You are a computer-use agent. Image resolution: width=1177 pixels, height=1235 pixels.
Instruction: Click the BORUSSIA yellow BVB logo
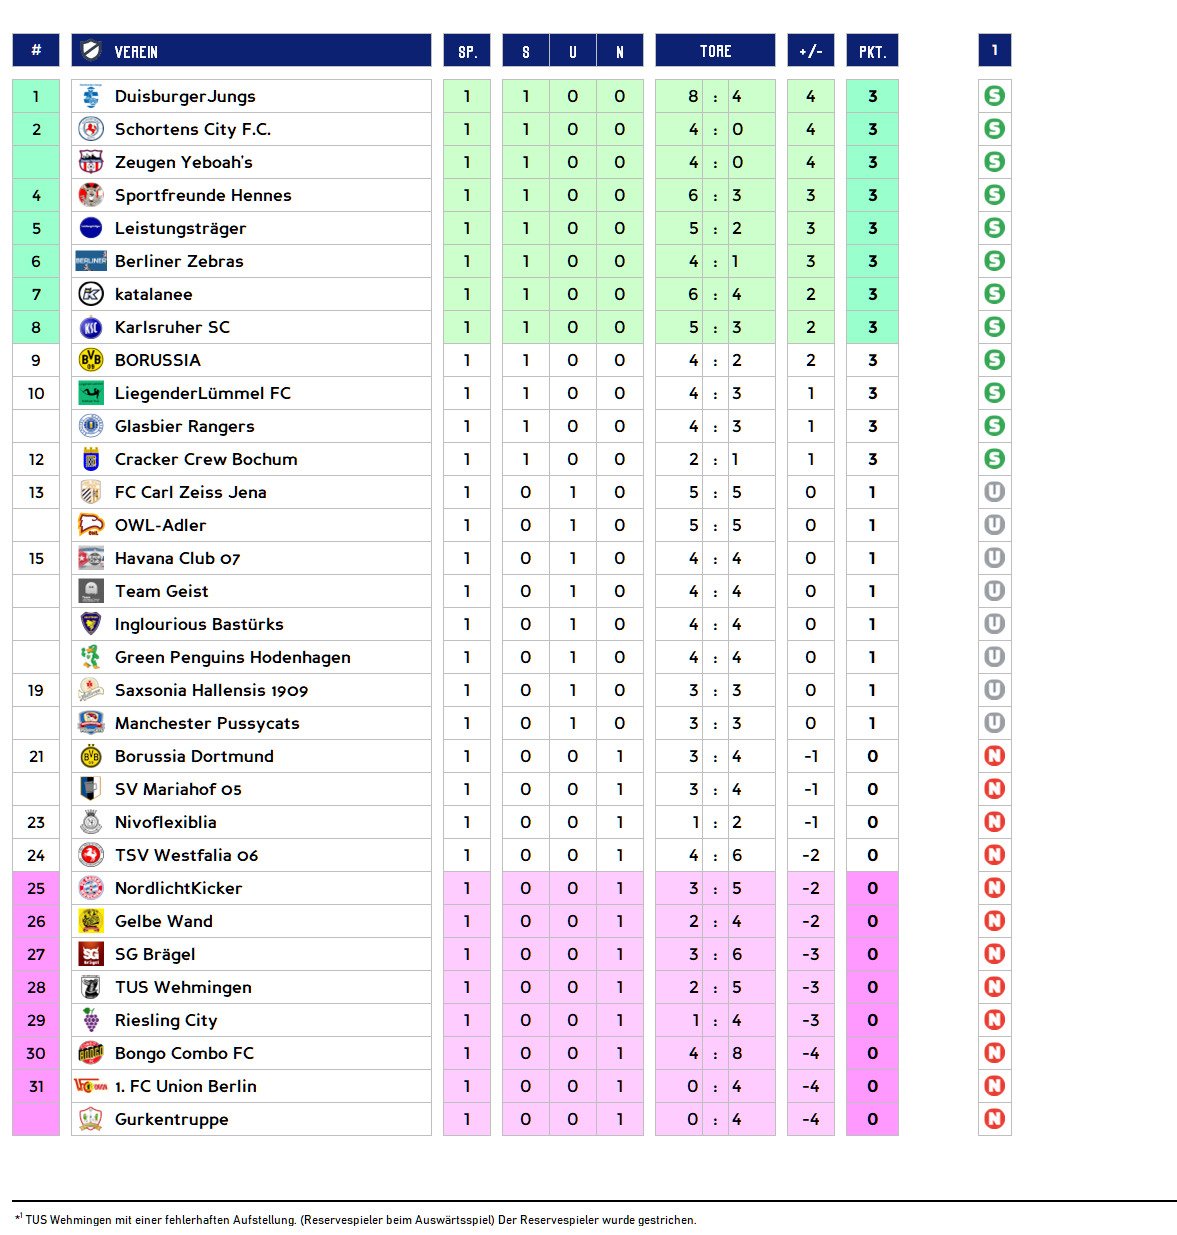click(x=91, y=360)
